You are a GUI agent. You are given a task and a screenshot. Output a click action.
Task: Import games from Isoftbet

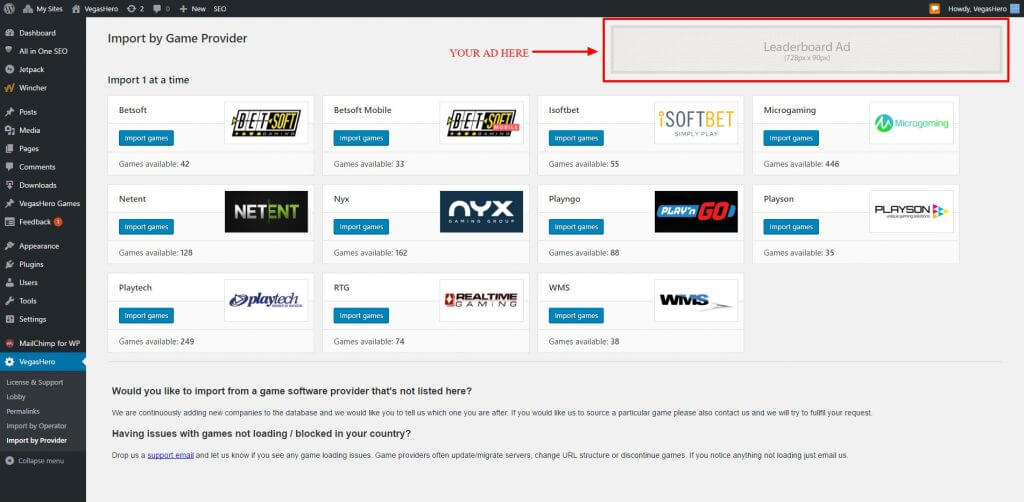click(576, 138)
